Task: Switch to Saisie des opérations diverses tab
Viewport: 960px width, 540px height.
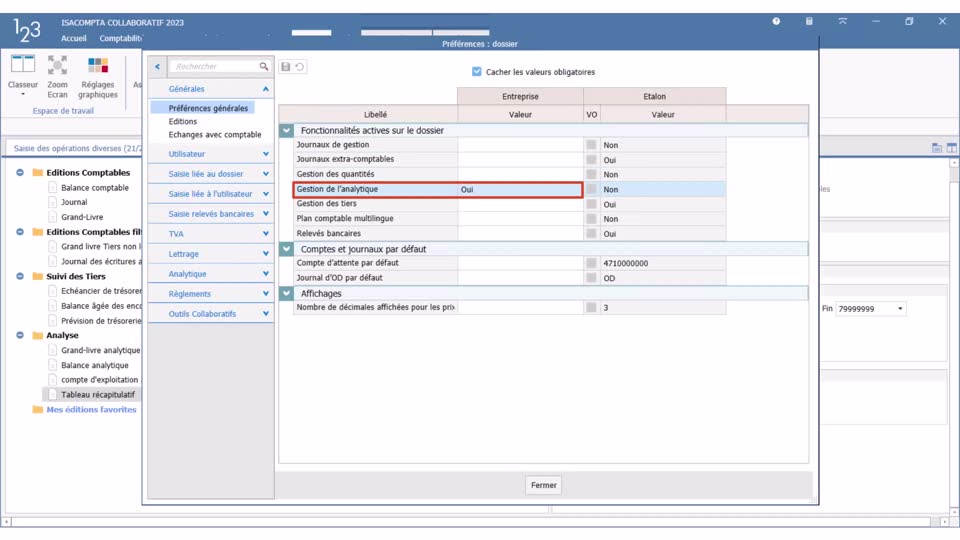Action: coord(77,148)
